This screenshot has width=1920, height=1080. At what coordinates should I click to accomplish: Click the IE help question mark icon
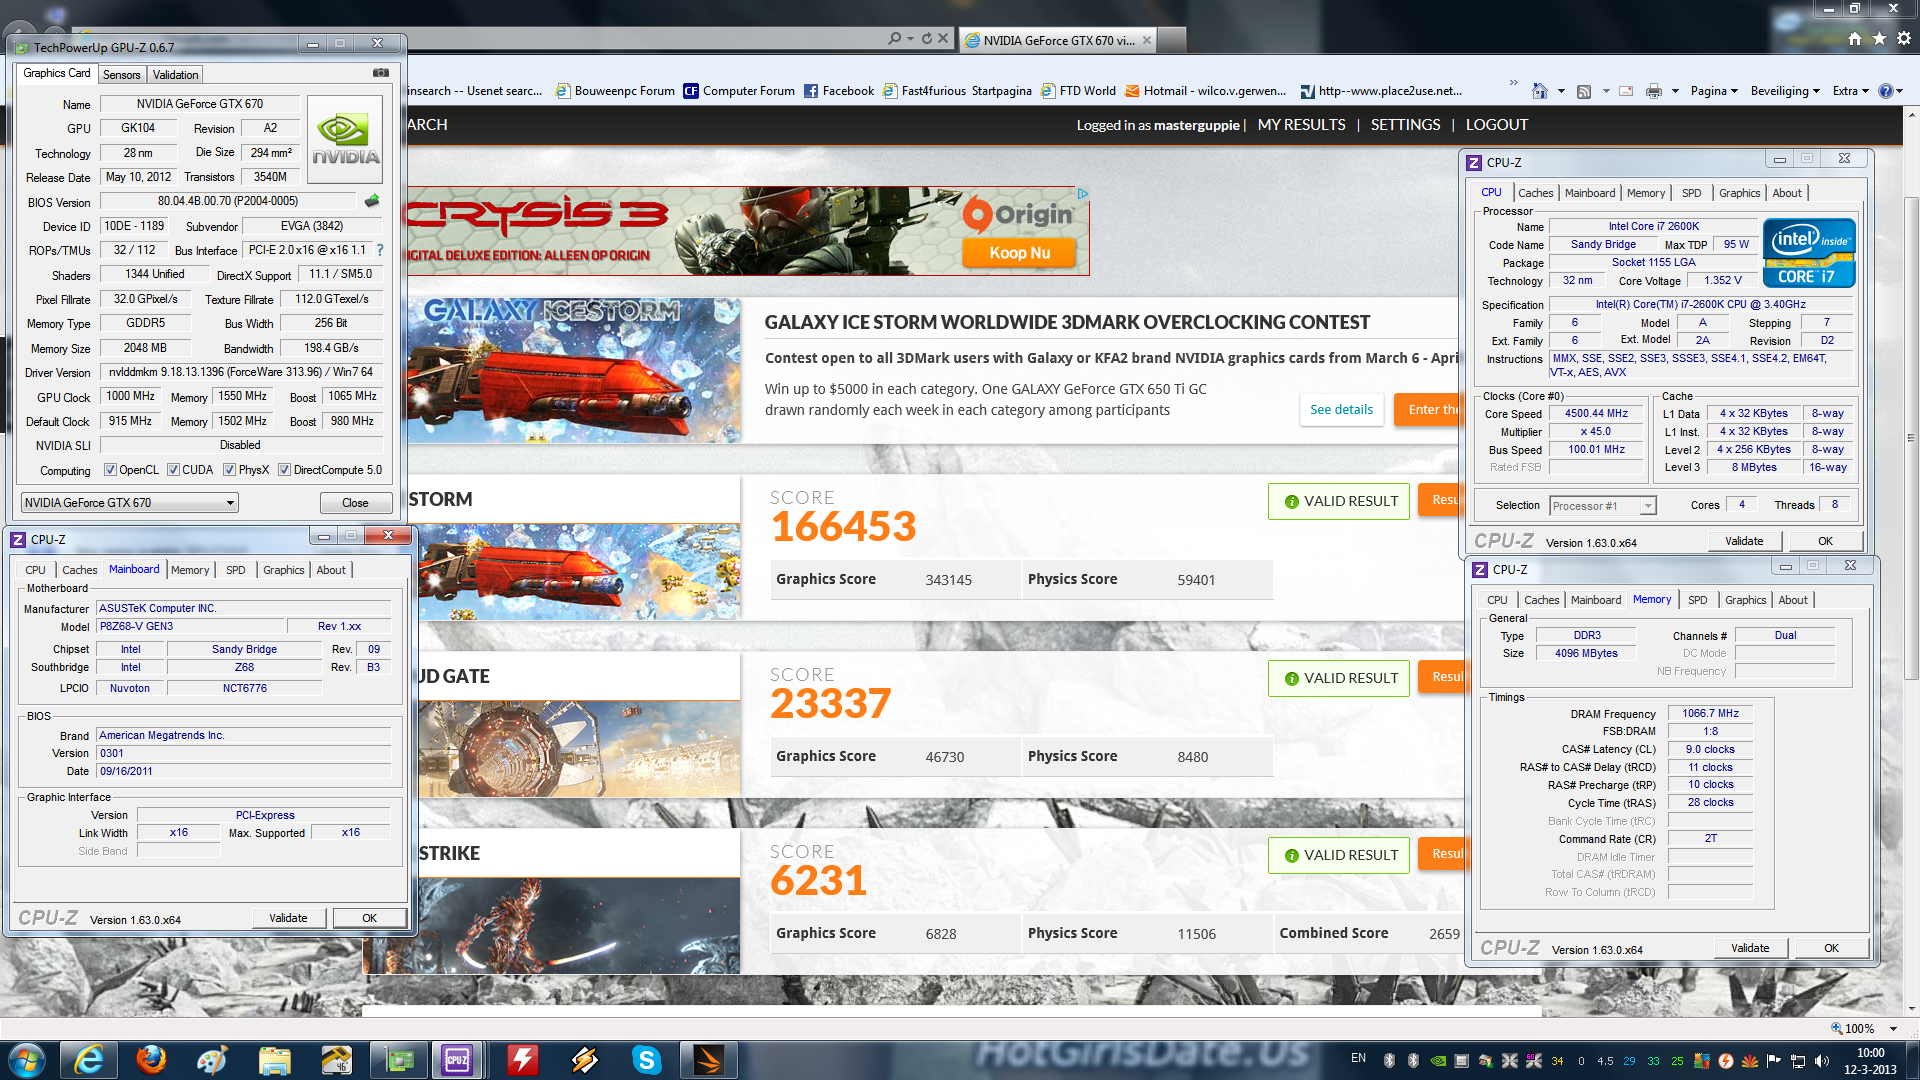(x=1885, y=91)
